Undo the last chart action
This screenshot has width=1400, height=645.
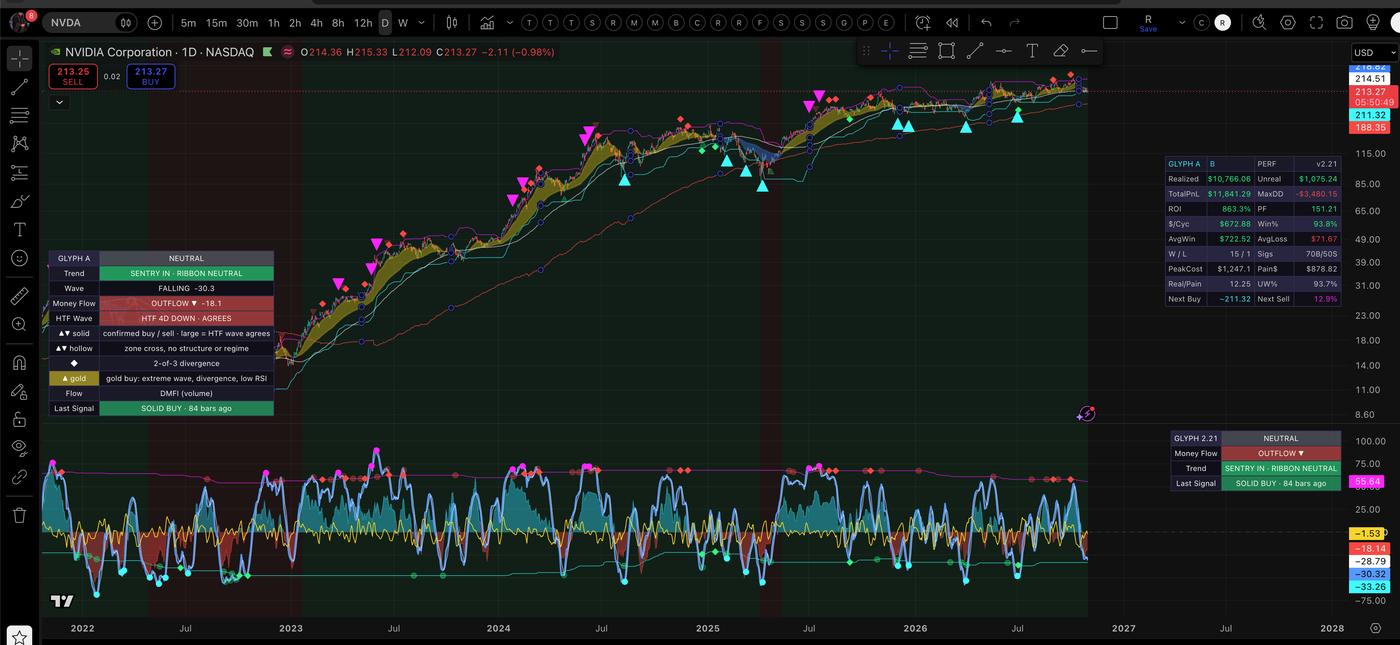tap(987, 22)
